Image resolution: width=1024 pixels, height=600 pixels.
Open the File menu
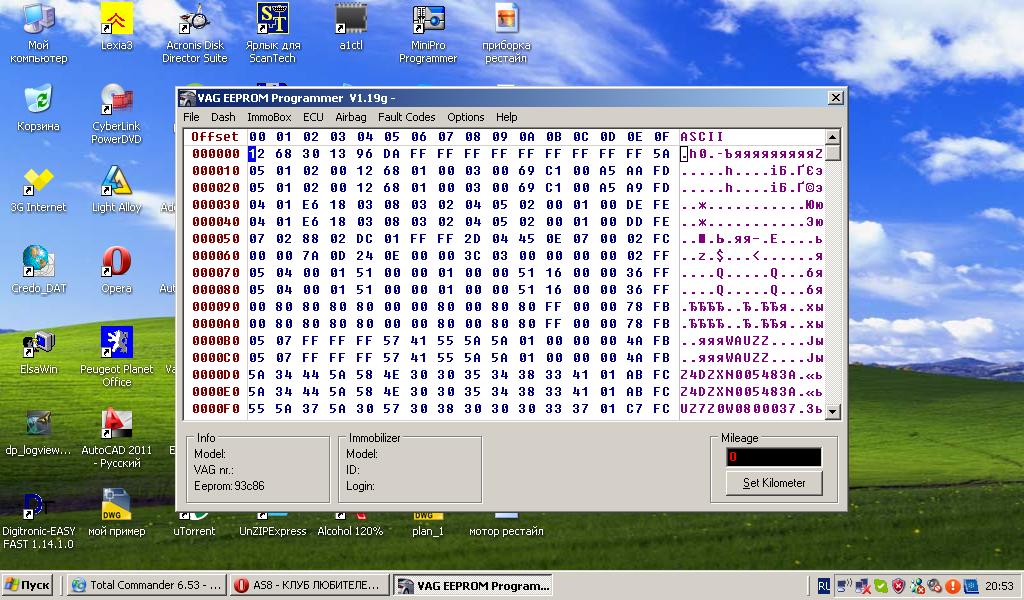click(x=191, y=117)
